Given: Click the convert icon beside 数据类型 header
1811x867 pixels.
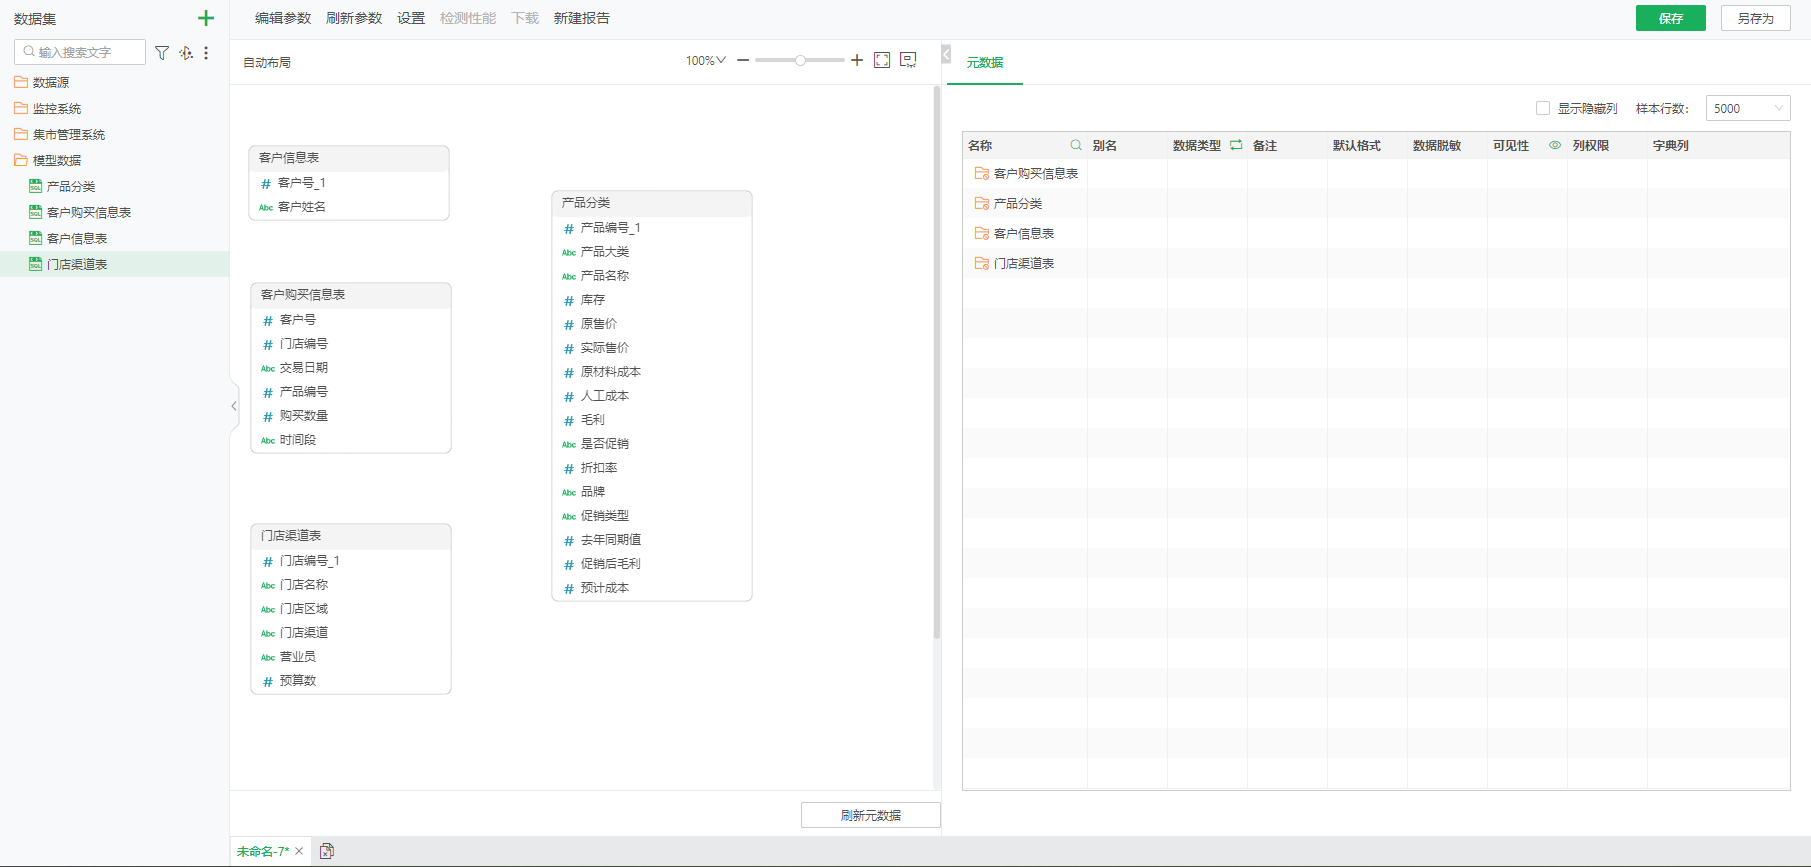Looking at the screenshot, I should point(1236,145).
